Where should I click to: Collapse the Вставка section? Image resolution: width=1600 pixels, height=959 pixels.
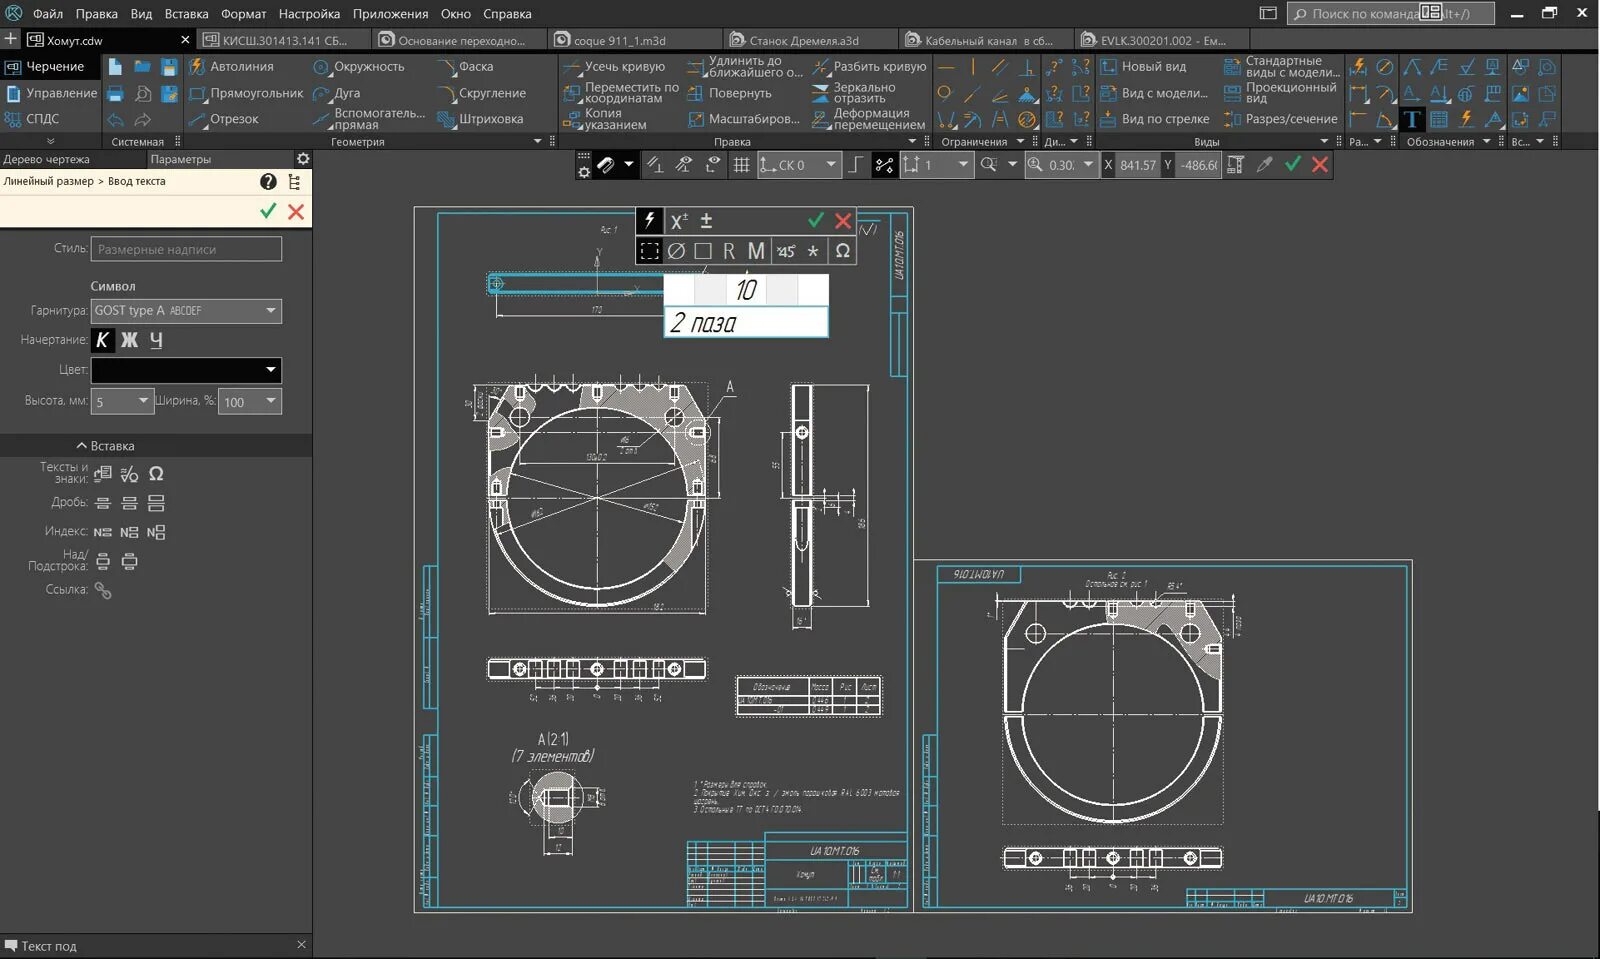coord(105,446)
